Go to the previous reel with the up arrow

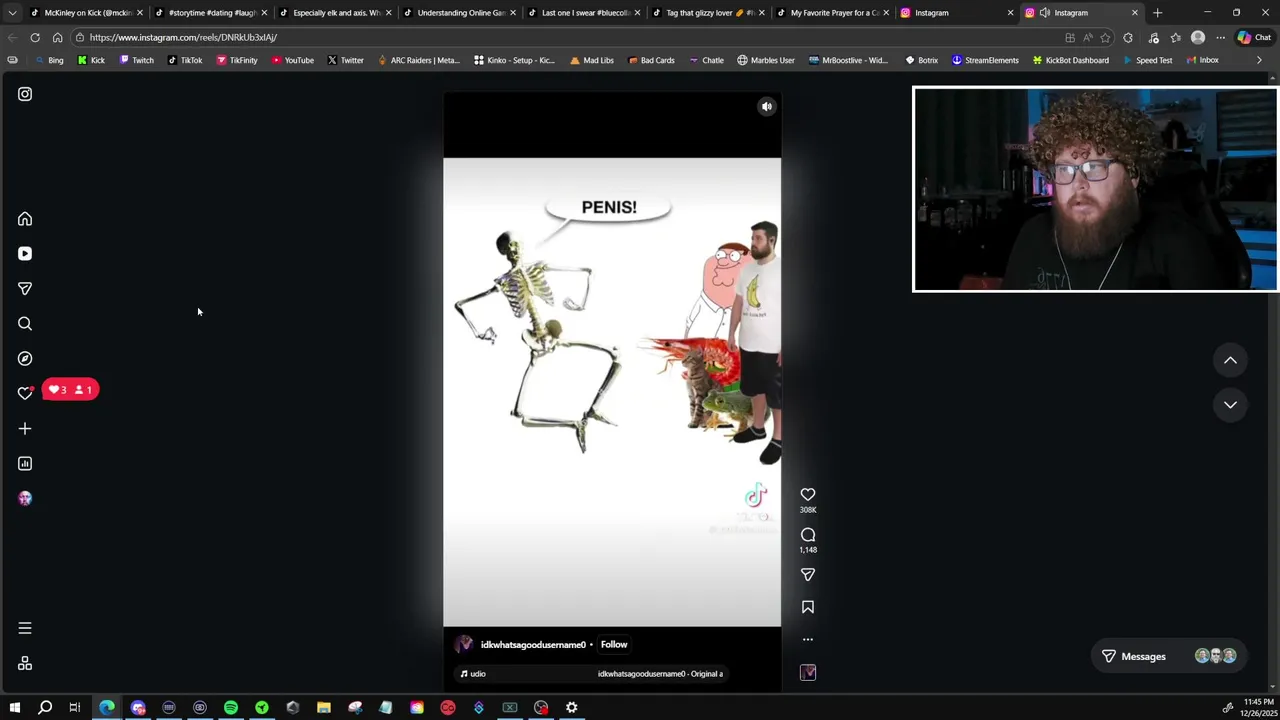point(1231,361)
